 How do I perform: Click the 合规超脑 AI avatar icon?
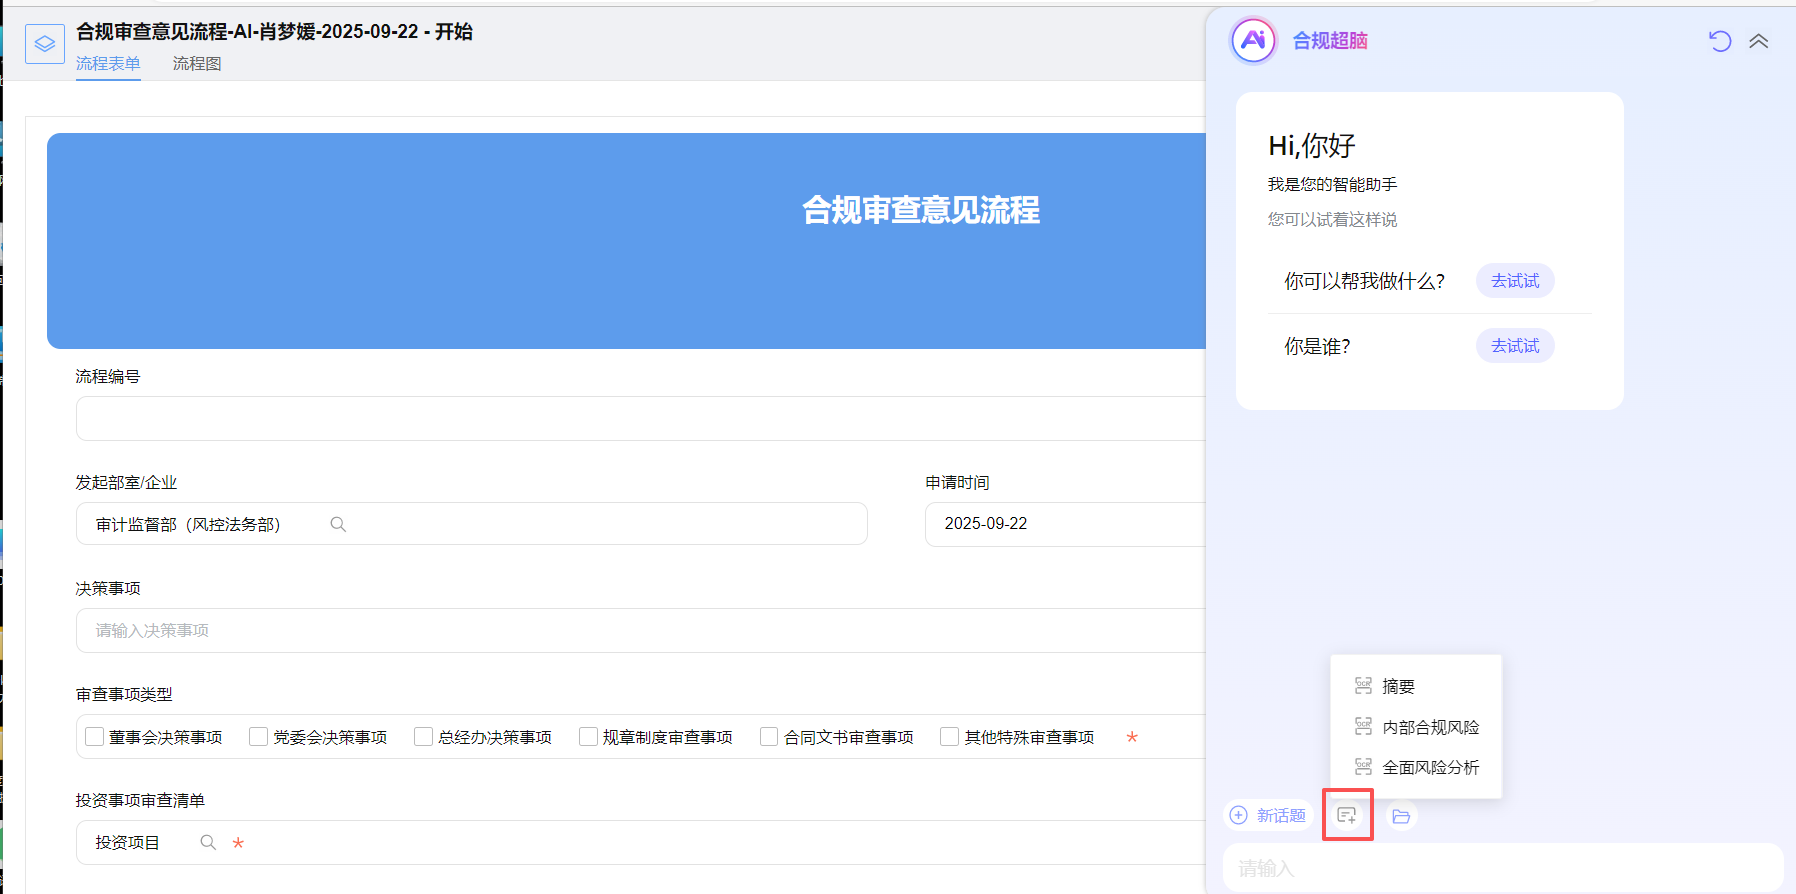1253,41
